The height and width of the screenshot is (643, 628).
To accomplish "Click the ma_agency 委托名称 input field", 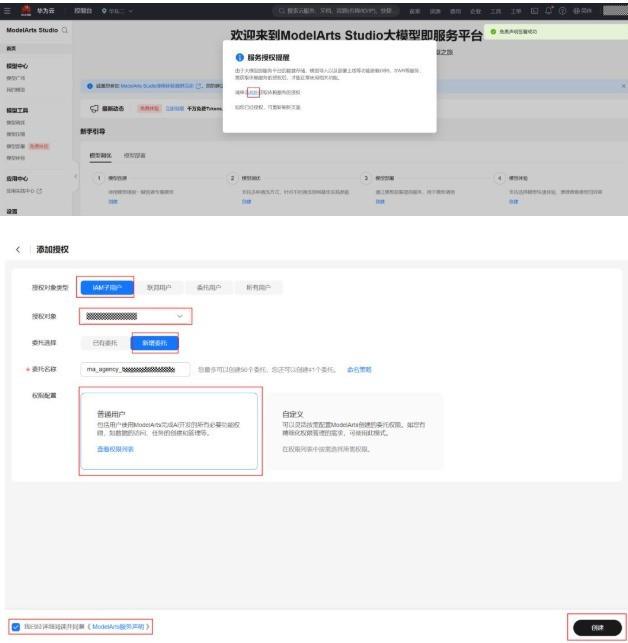I will pyautogui.click(x=135, y=369).
